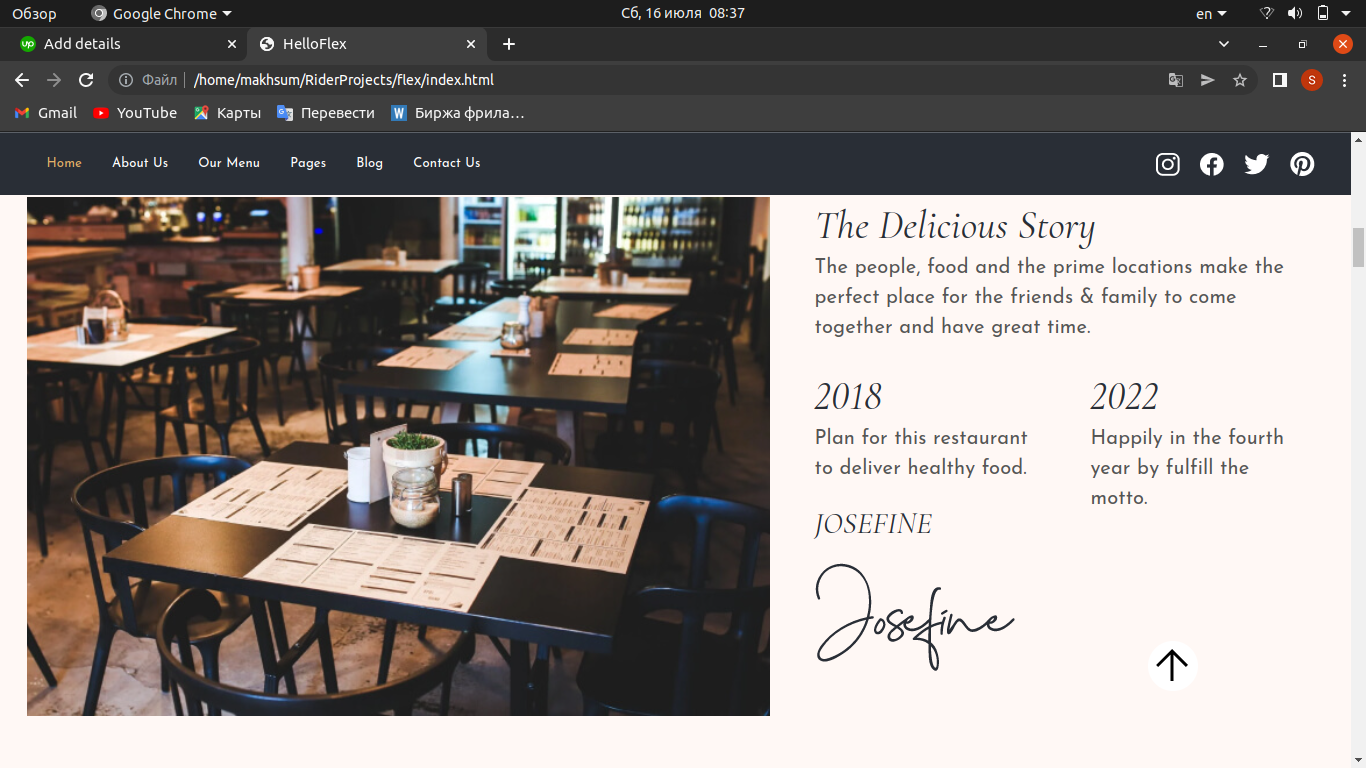Viewport: 1366px width, 768px height.
Task: Open the share page icon in address bar
Action: pos(1208,80)
